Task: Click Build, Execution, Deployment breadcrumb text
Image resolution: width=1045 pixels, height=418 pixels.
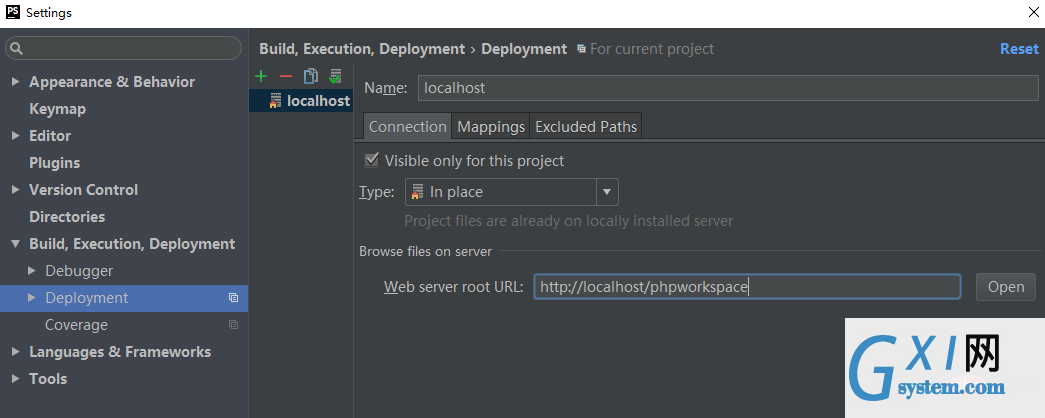Action: [x=362, y=49]
